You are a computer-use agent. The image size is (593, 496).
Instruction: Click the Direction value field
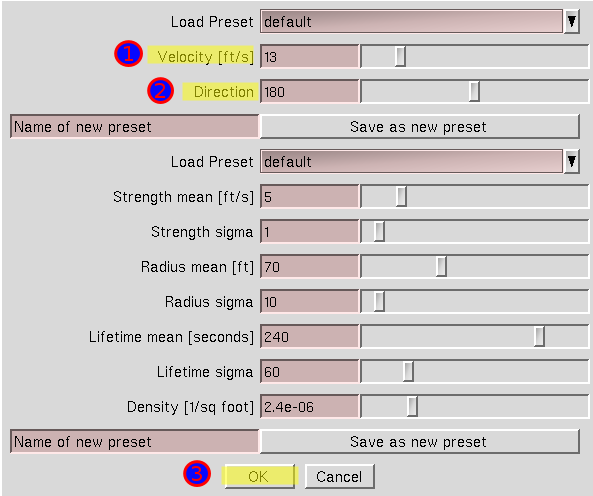pyautogui.click(x=309, y=92)
